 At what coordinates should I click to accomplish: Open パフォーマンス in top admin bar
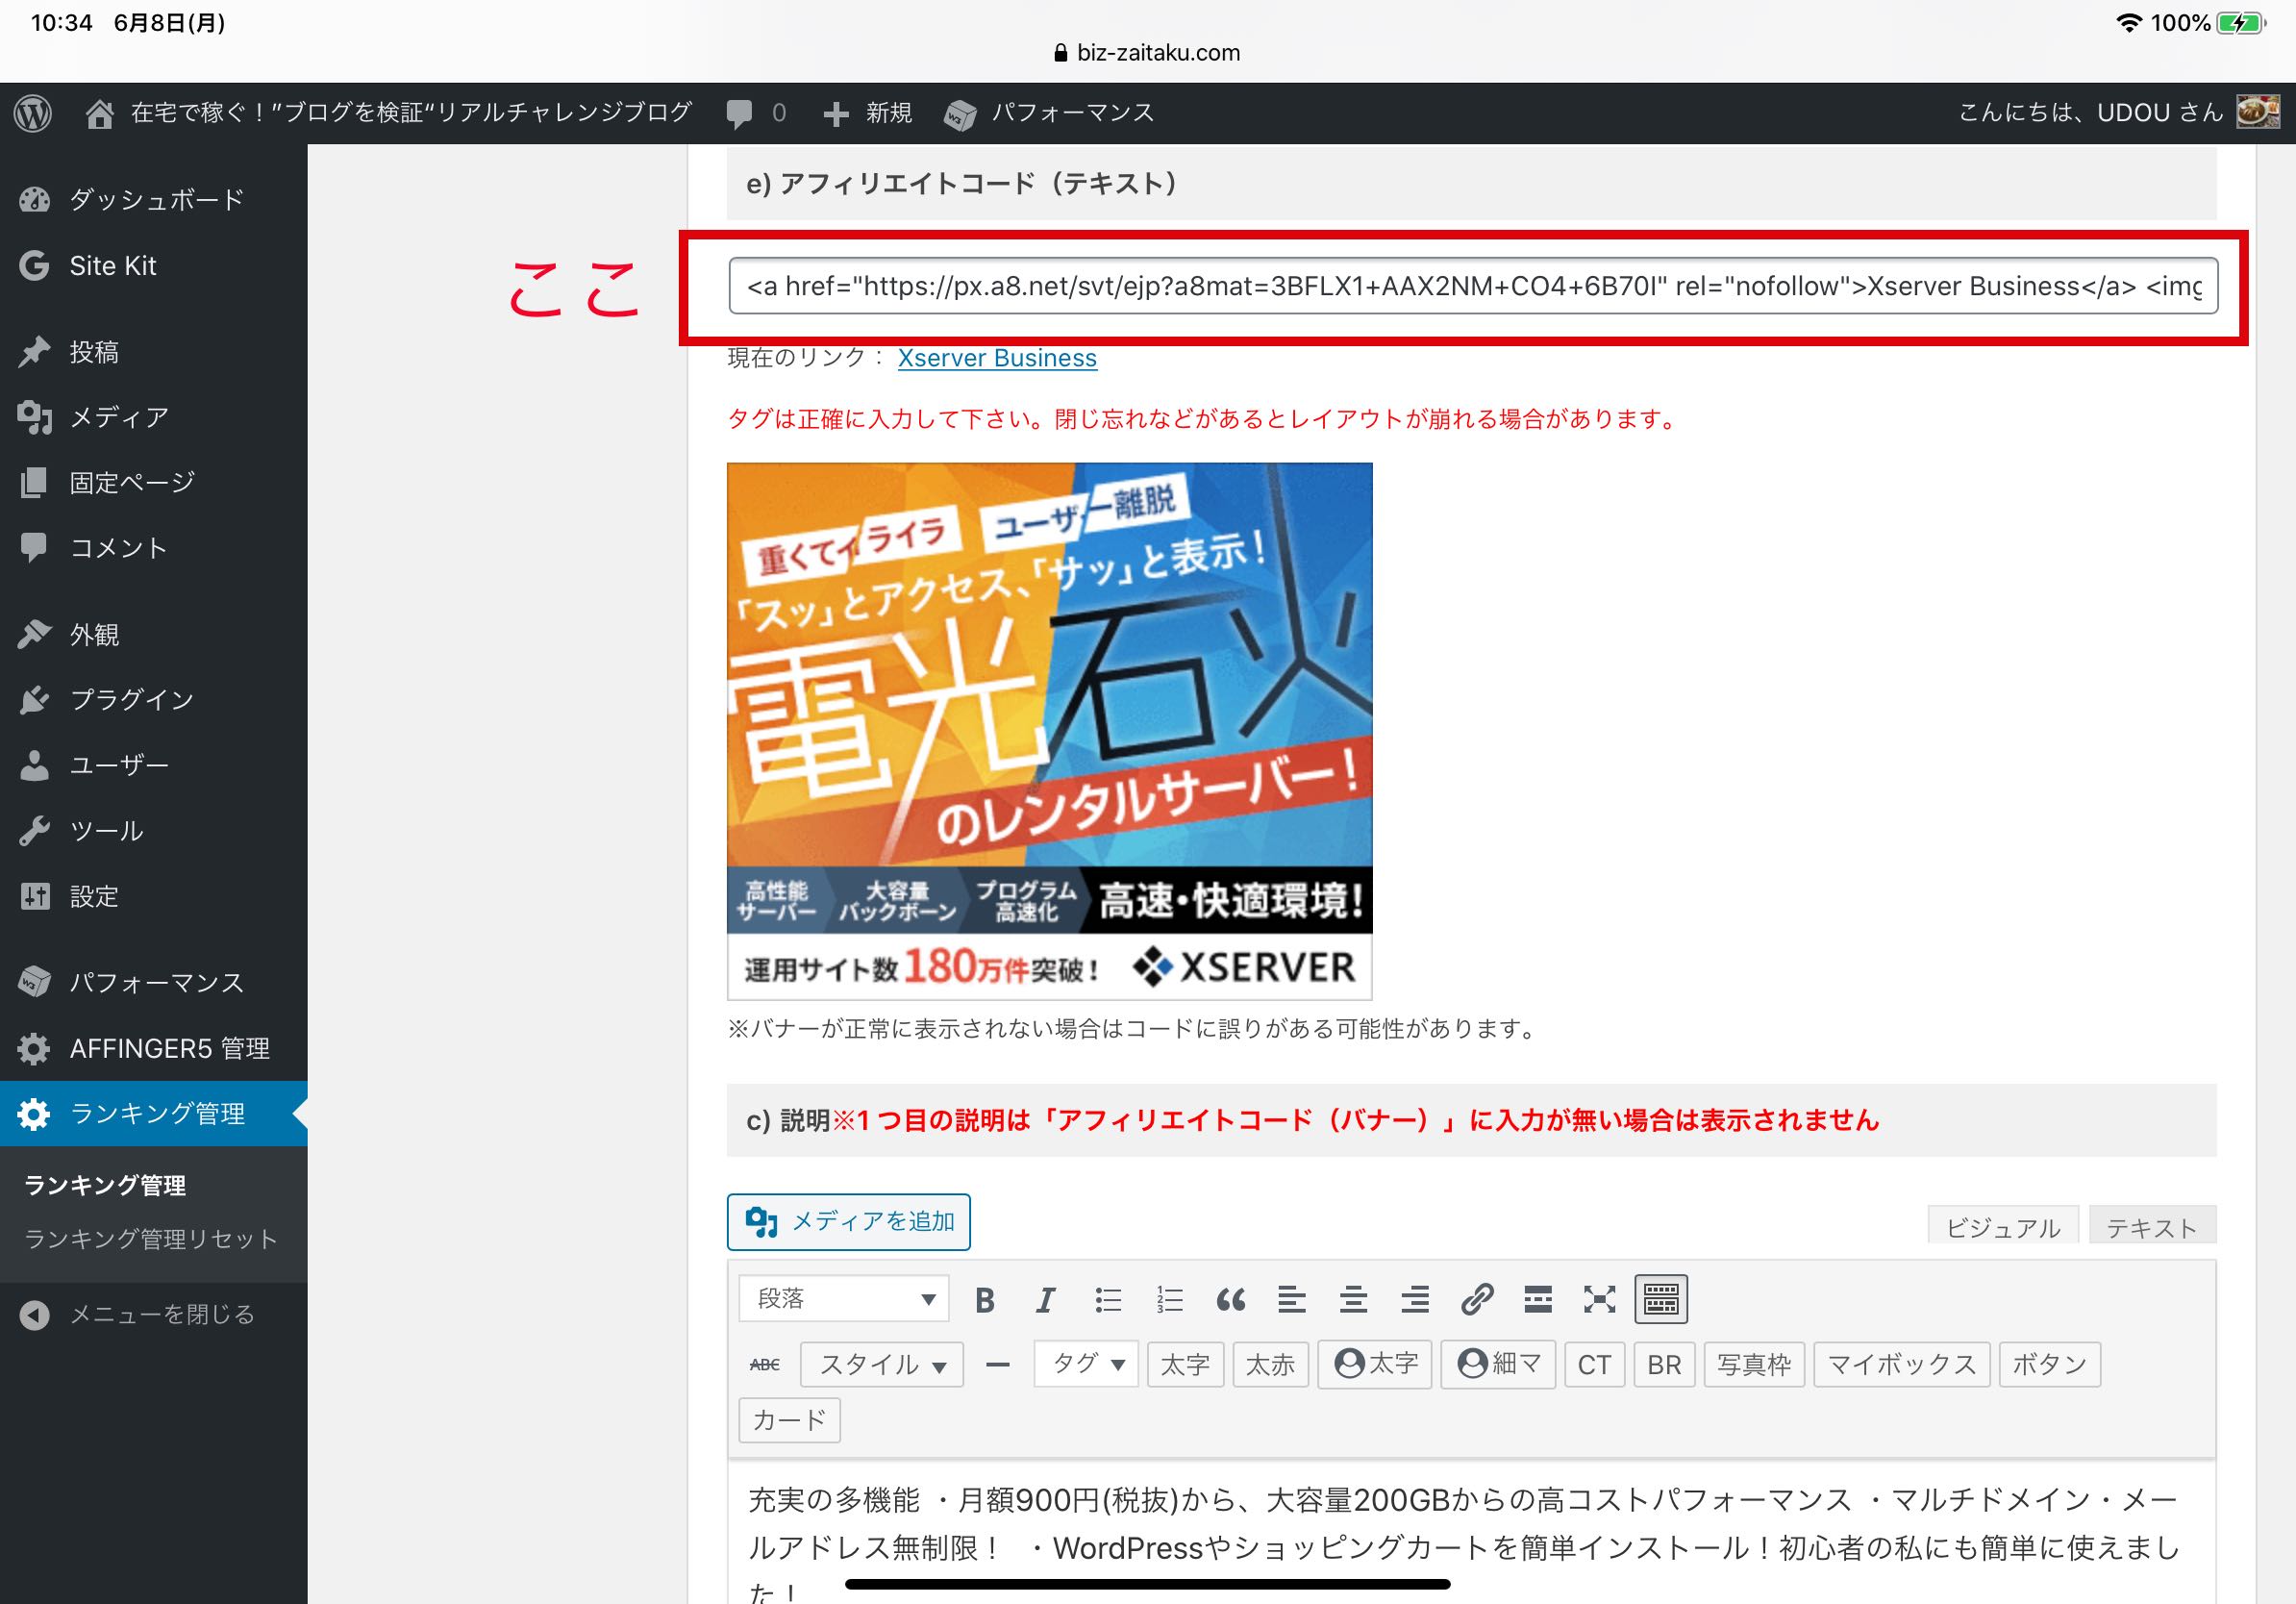click(x=1049, y=113)
